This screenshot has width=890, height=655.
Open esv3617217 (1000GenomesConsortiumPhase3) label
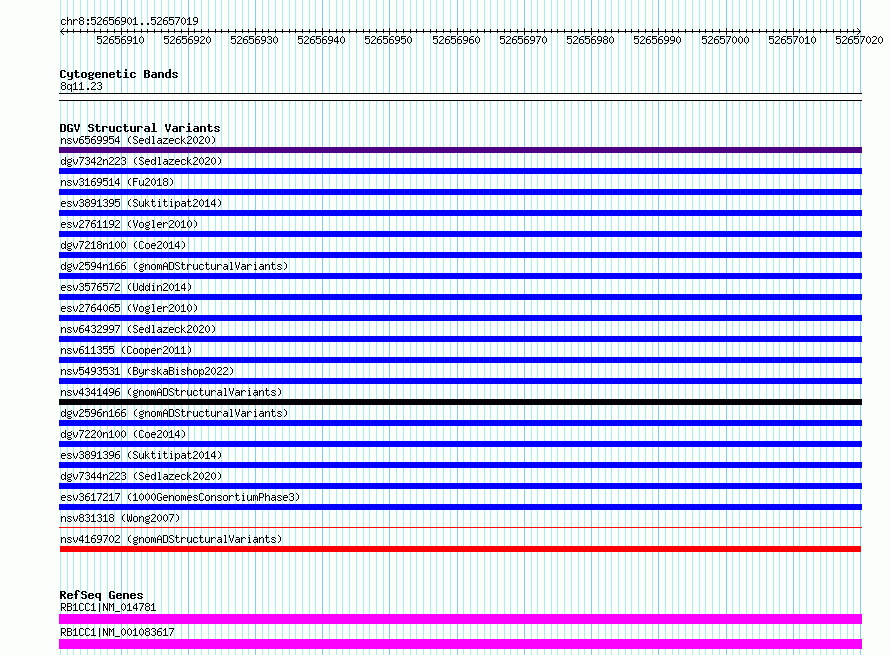pos(180,497)
